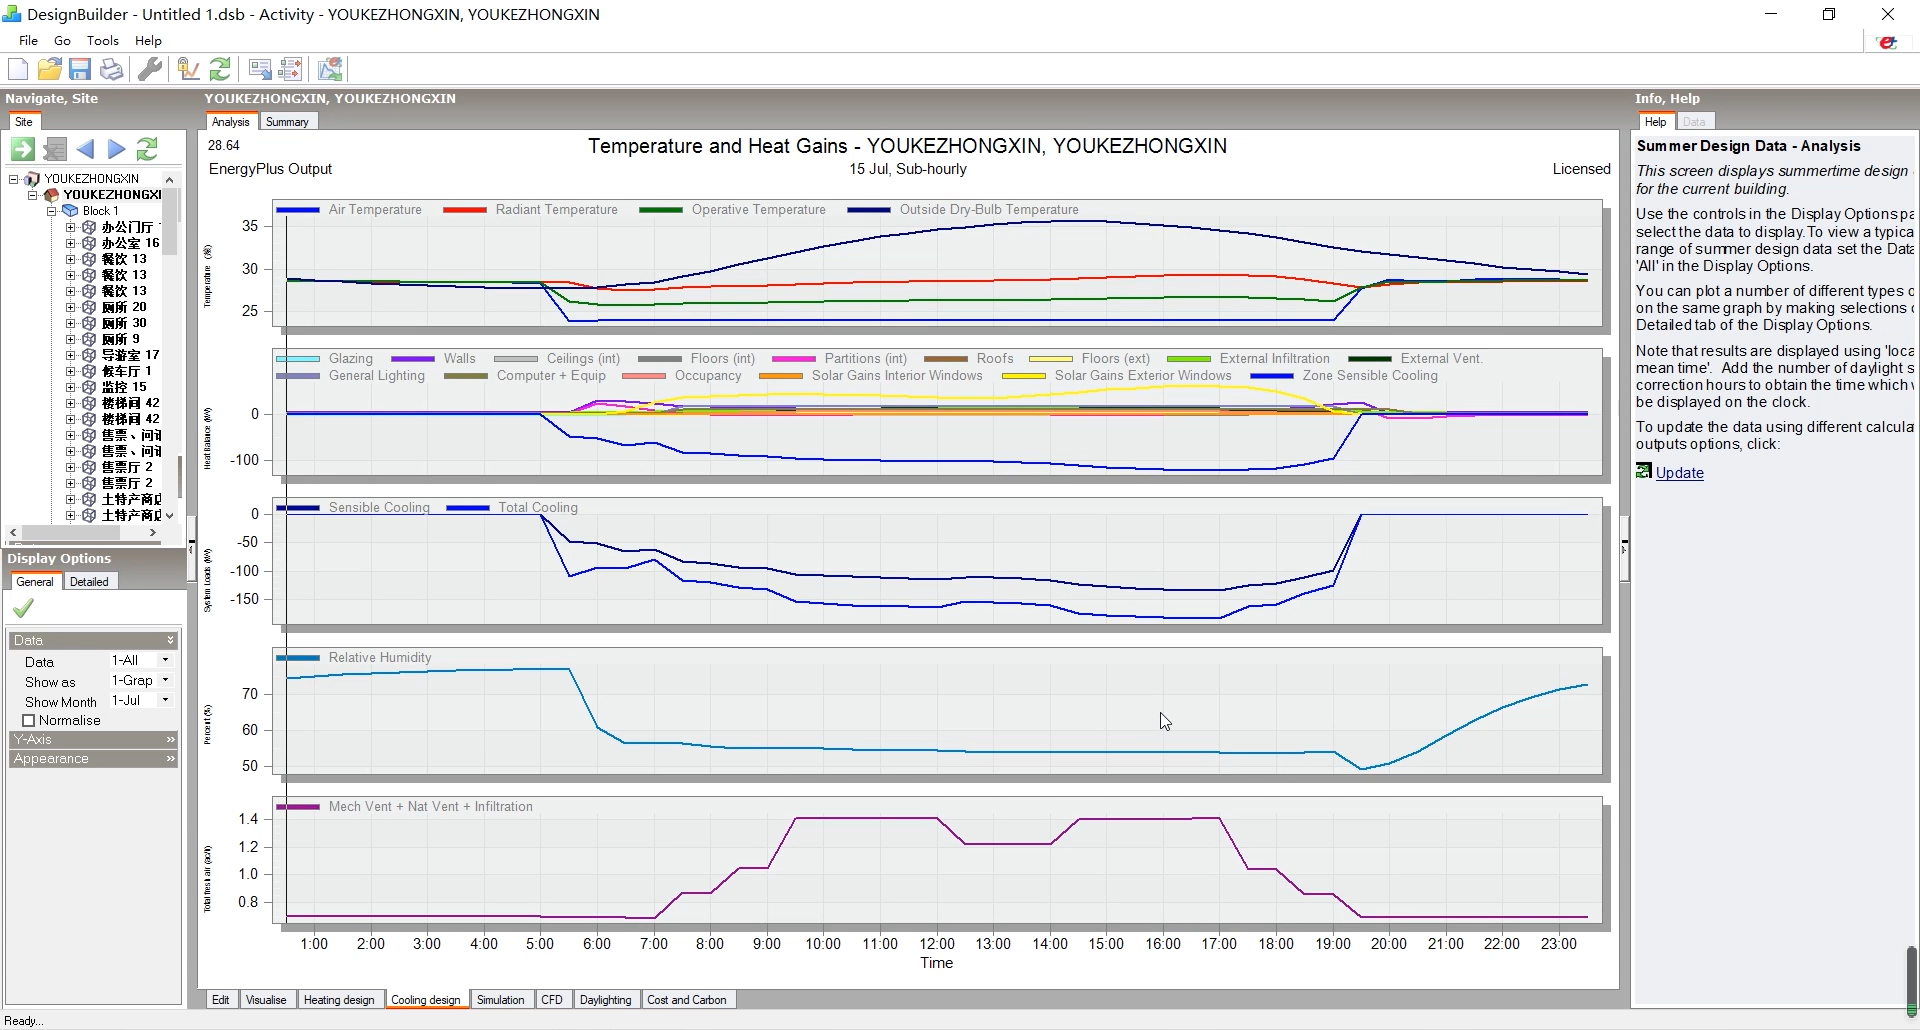Click the blue navigator forward arrow
1920x1030 pixels.
(117, 149)
